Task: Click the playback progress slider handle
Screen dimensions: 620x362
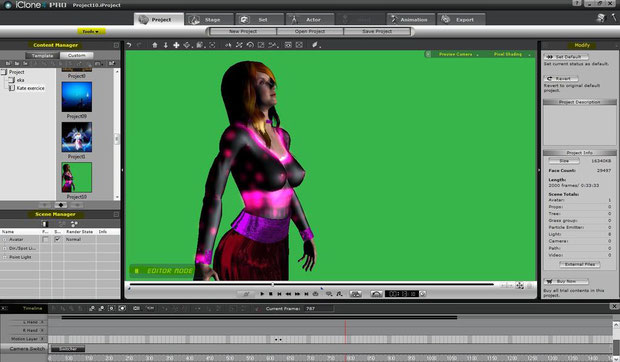Action: (x=272, y=284)
